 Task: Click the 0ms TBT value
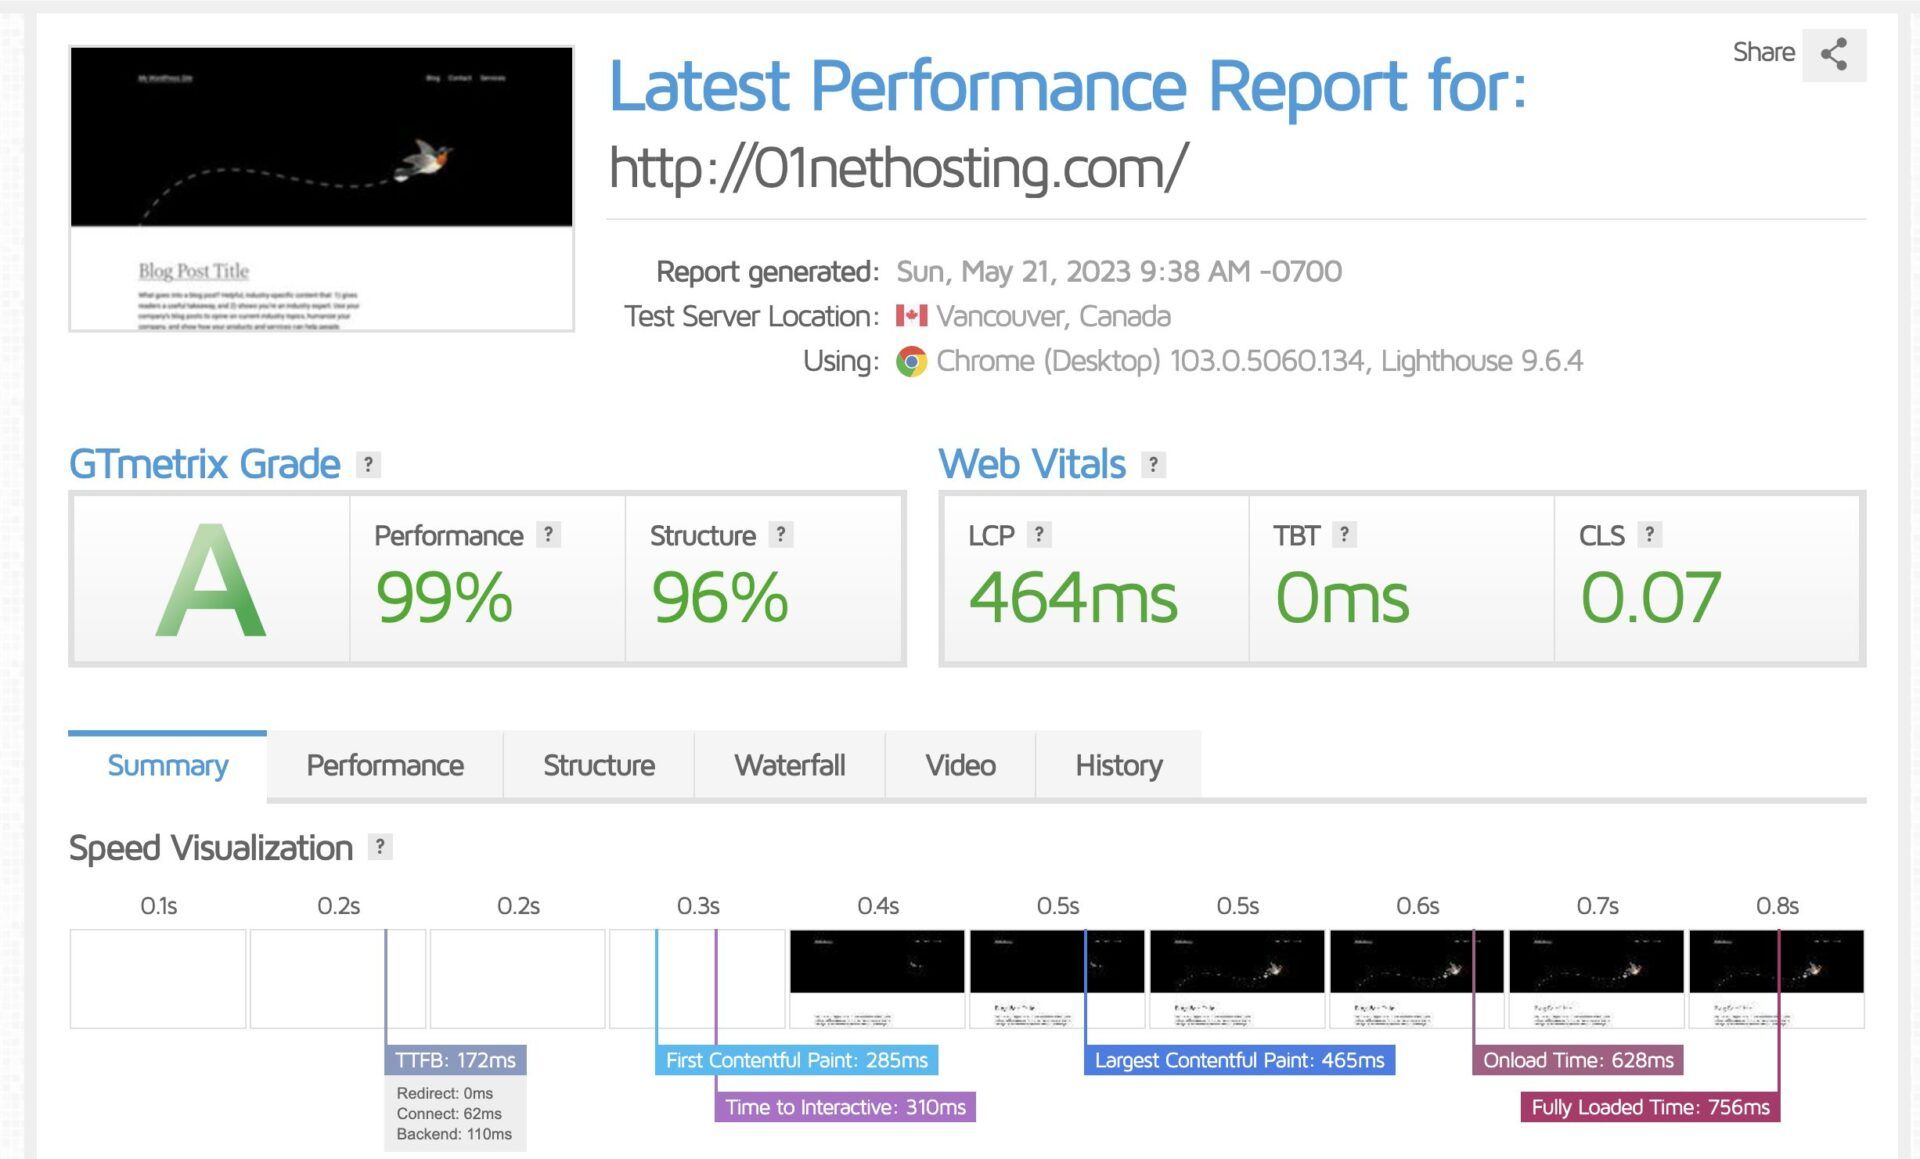pyautogui.click(x=1342, y=597)
